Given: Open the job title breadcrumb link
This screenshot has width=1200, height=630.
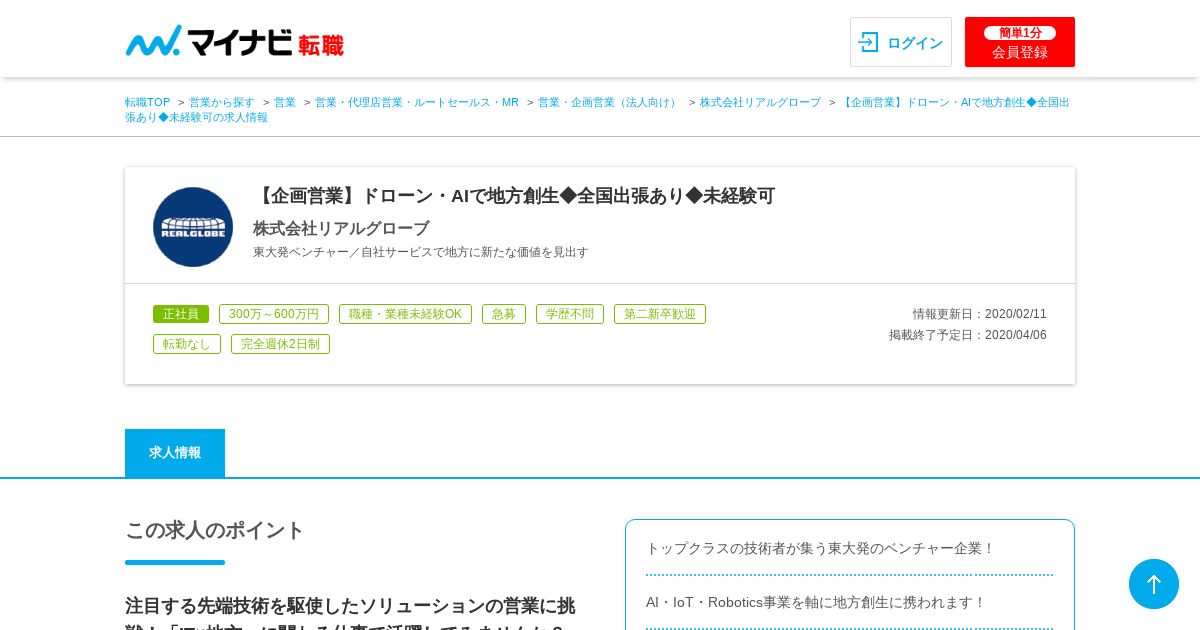Looking at the screenshot, I should (x=597, y=110).
